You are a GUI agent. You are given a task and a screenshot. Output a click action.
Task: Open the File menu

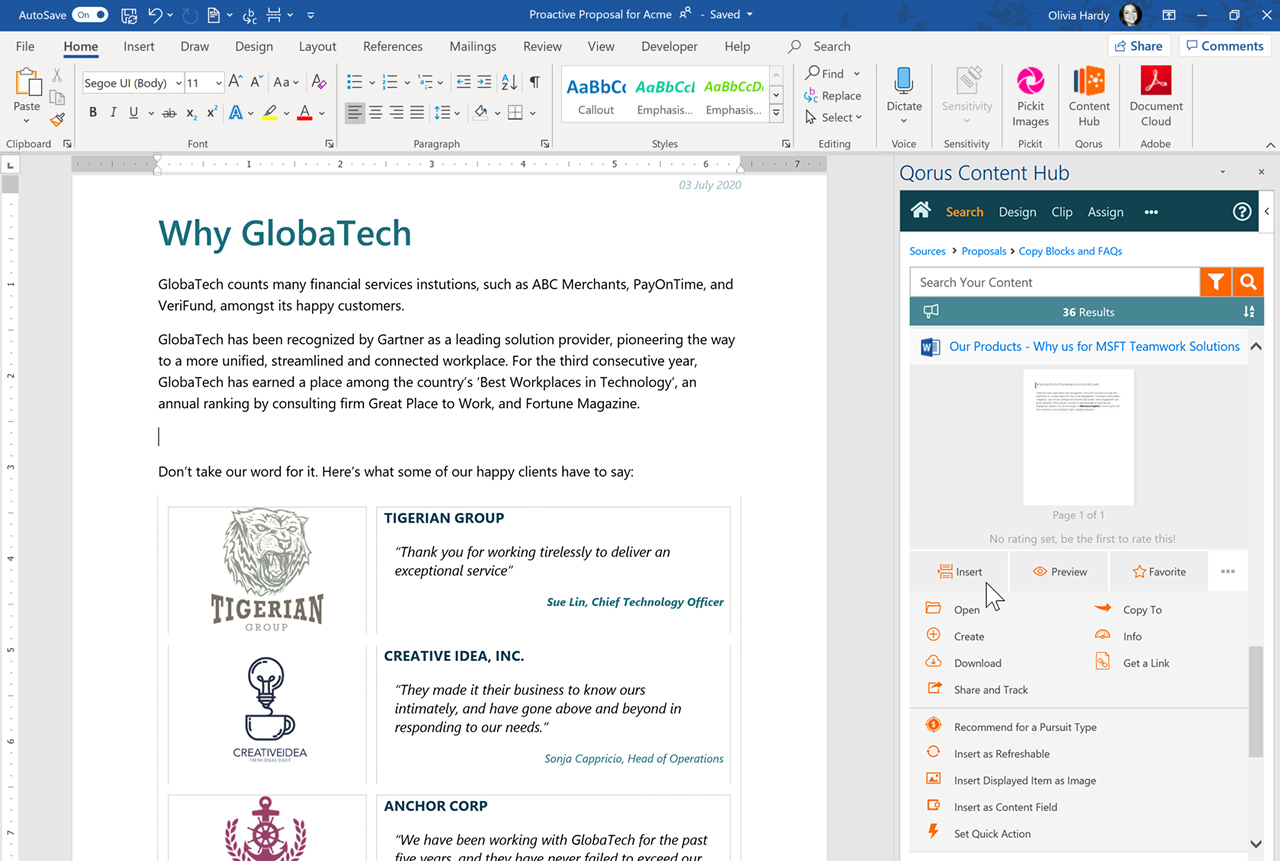coord(25,46)
